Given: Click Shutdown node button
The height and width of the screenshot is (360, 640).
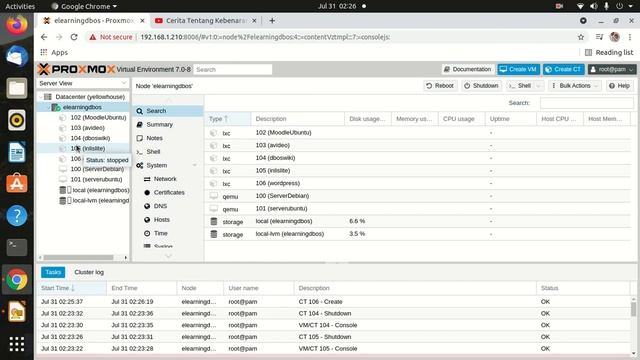Looking at the screenshot, I should coord(481,86).
